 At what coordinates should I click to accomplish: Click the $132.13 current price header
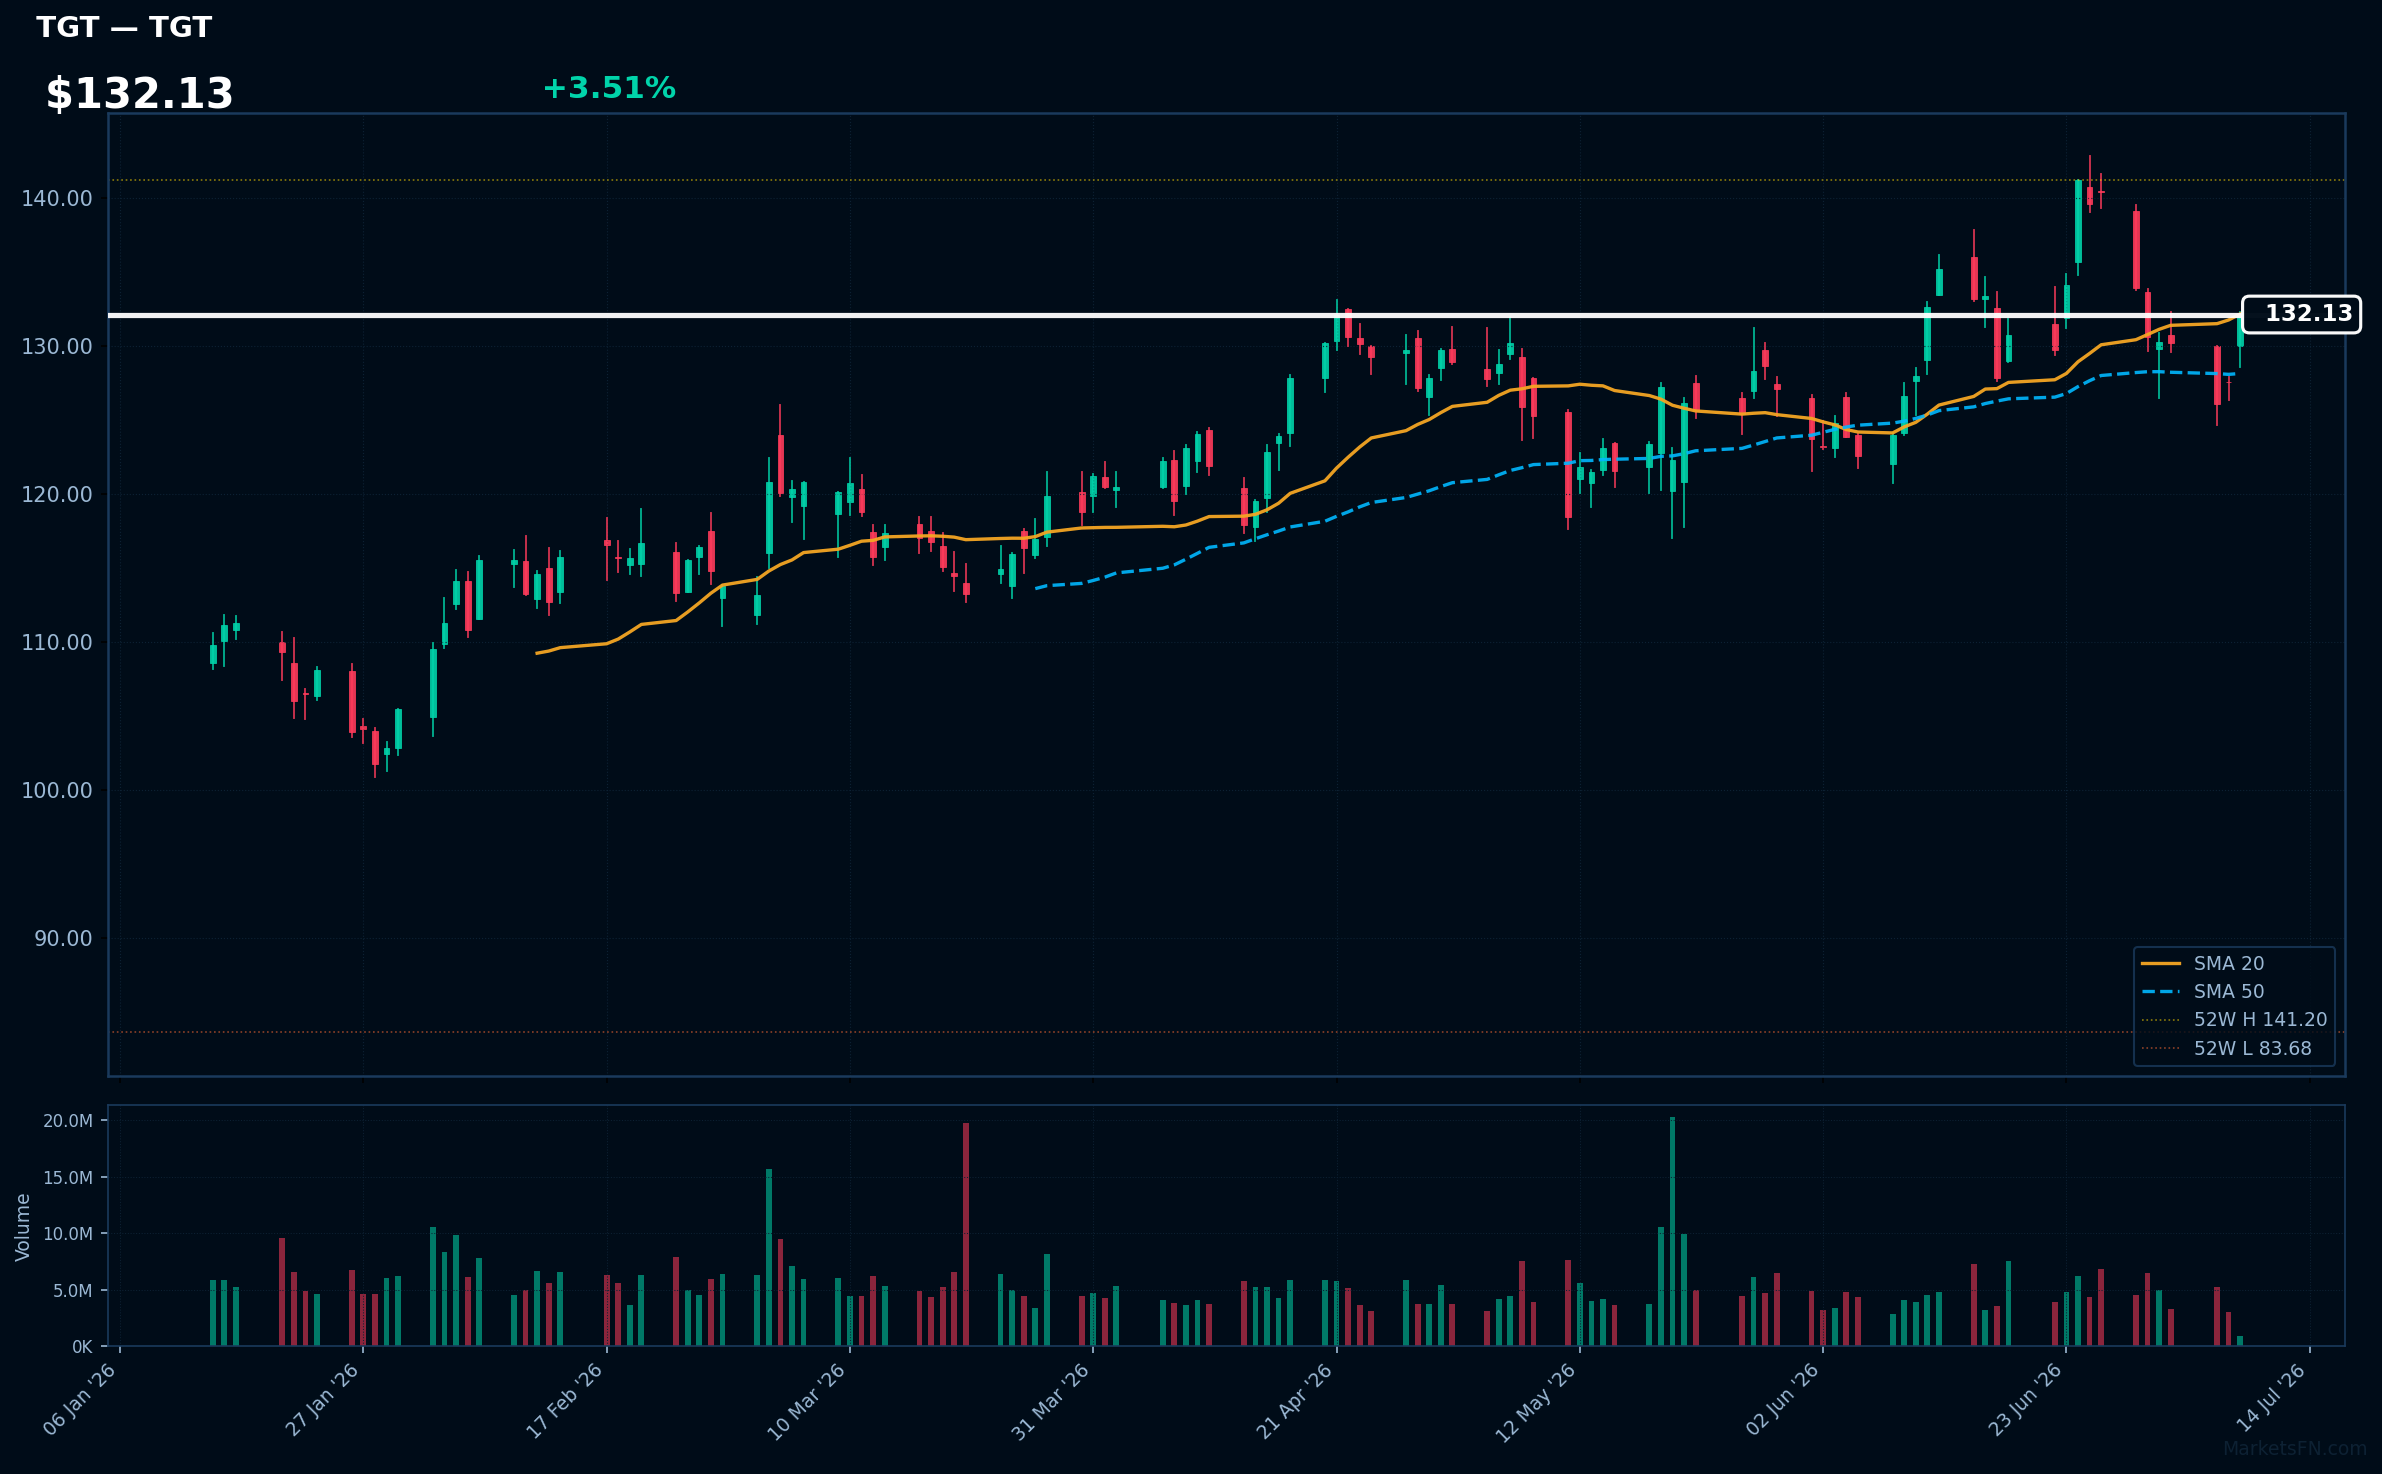139,94
